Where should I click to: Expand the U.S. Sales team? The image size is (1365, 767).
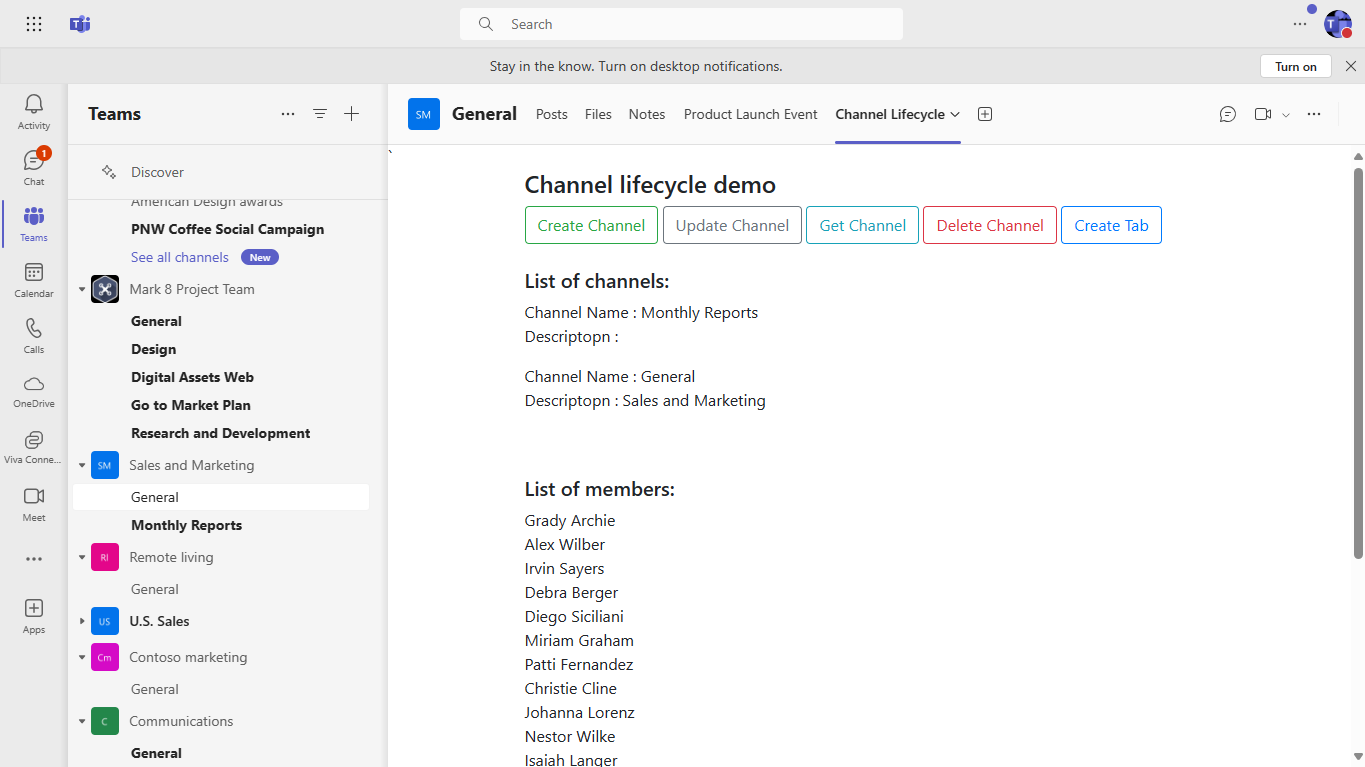[82, 621]
